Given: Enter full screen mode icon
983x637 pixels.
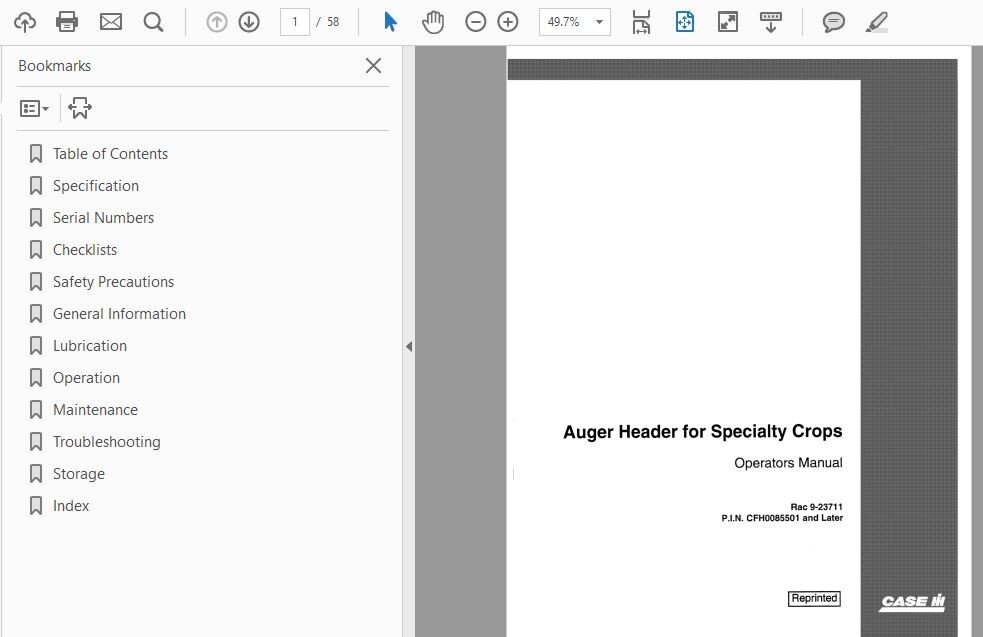Looking at the screenshot, I should tap(728, 22).
